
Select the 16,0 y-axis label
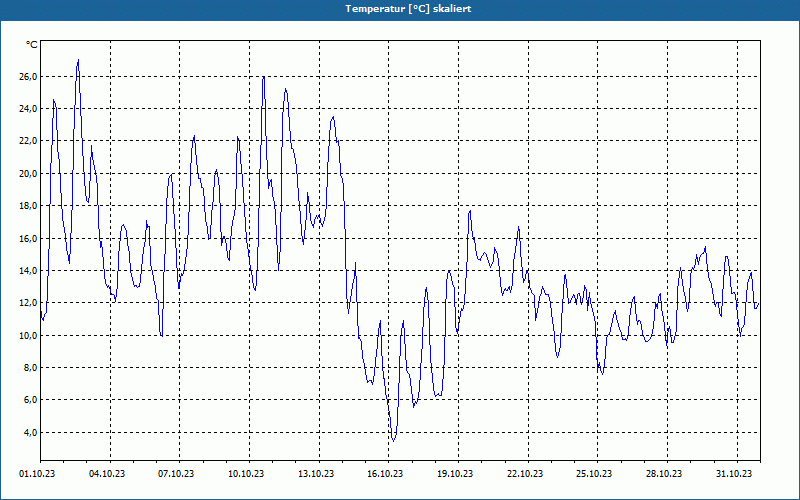coord(28,238)
